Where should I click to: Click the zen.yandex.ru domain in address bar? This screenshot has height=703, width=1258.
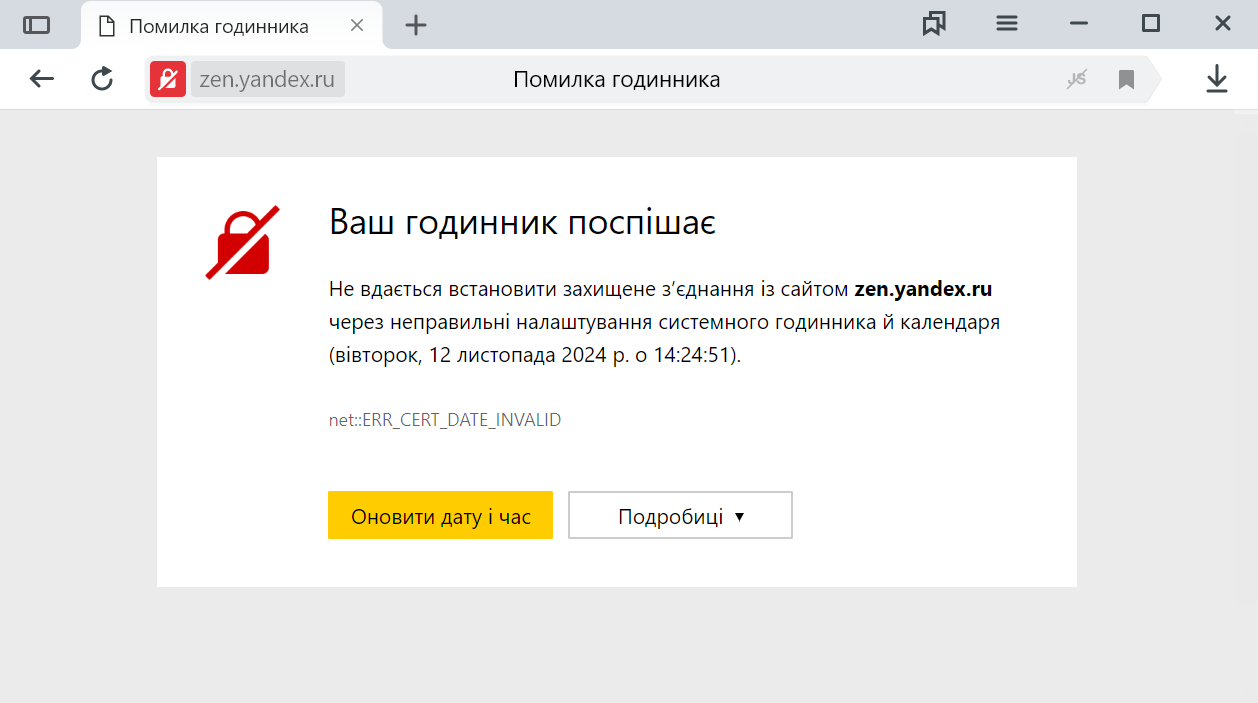coord(267,79)
